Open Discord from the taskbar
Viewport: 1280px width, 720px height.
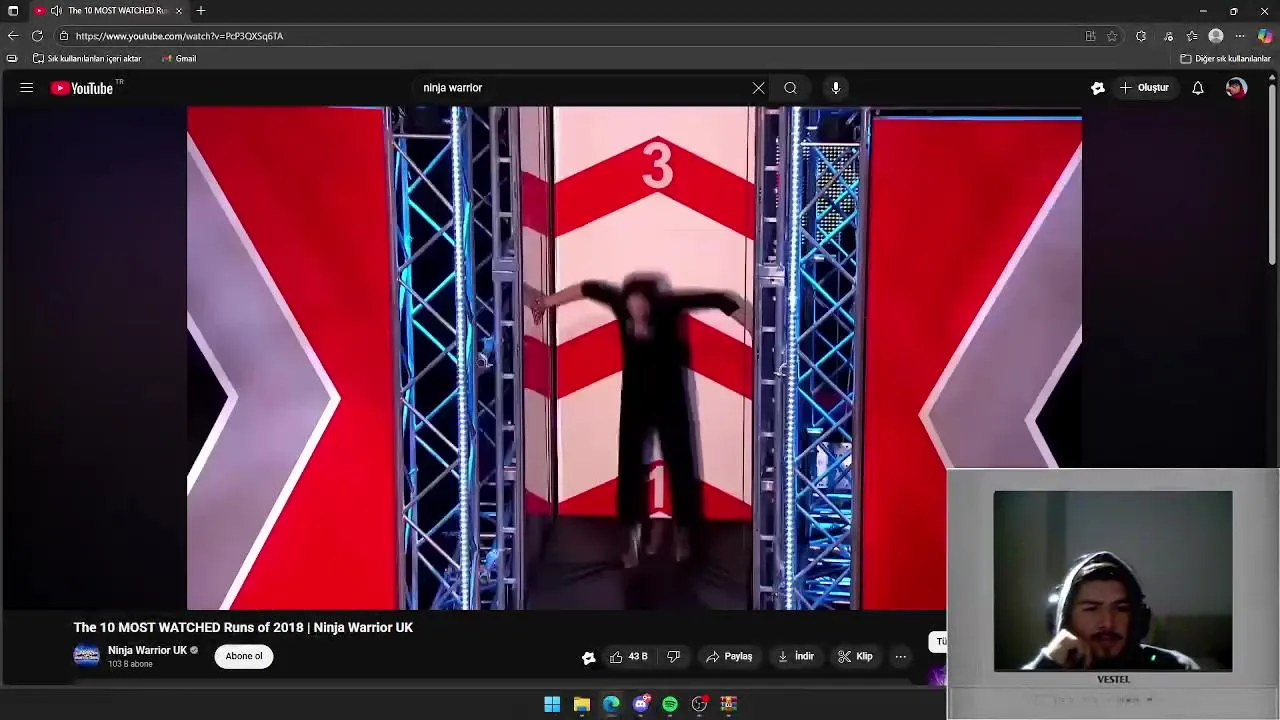coord(641,704)
